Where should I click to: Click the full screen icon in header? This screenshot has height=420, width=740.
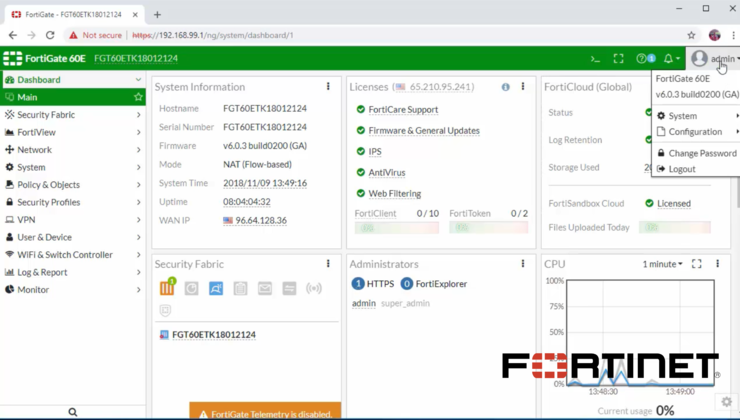[x=619, y=59]
